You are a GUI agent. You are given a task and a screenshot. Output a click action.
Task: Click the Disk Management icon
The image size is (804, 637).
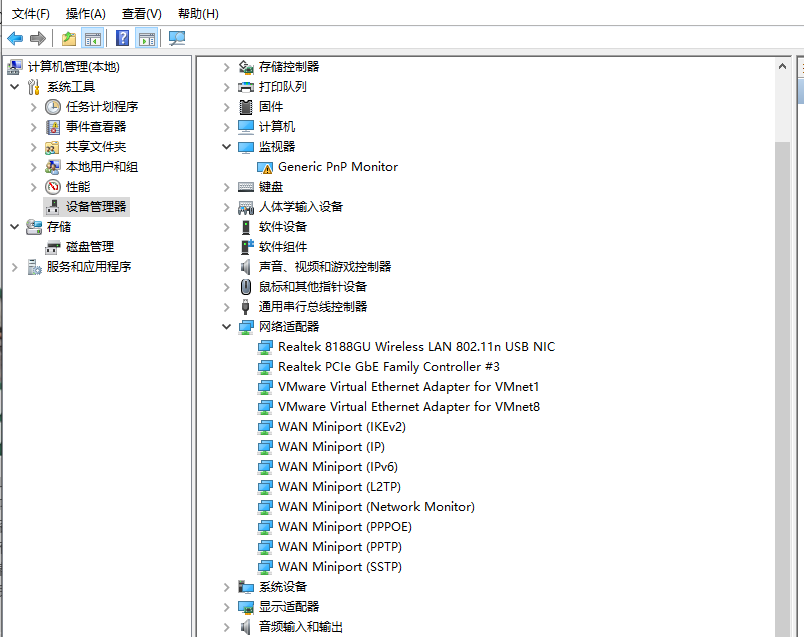coord(52,247)
